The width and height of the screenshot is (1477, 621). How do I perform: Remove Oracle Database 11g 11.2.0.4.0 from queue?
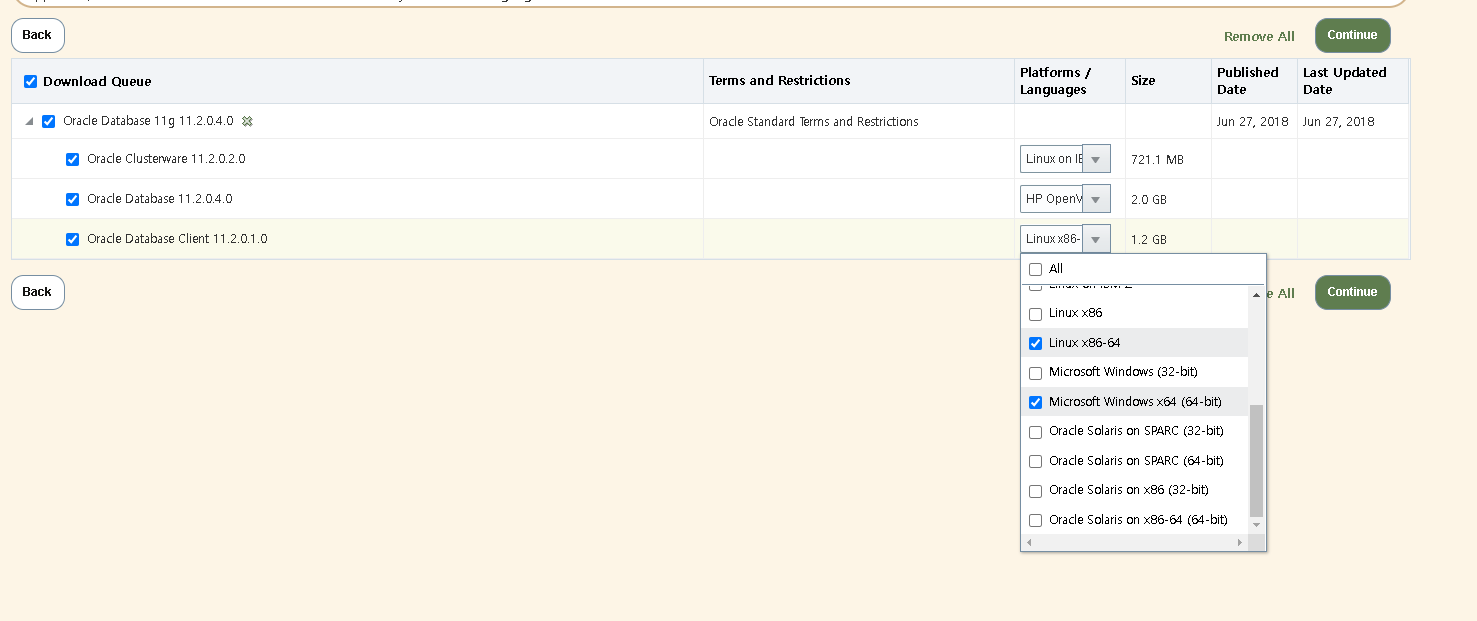tap(247, 121)
